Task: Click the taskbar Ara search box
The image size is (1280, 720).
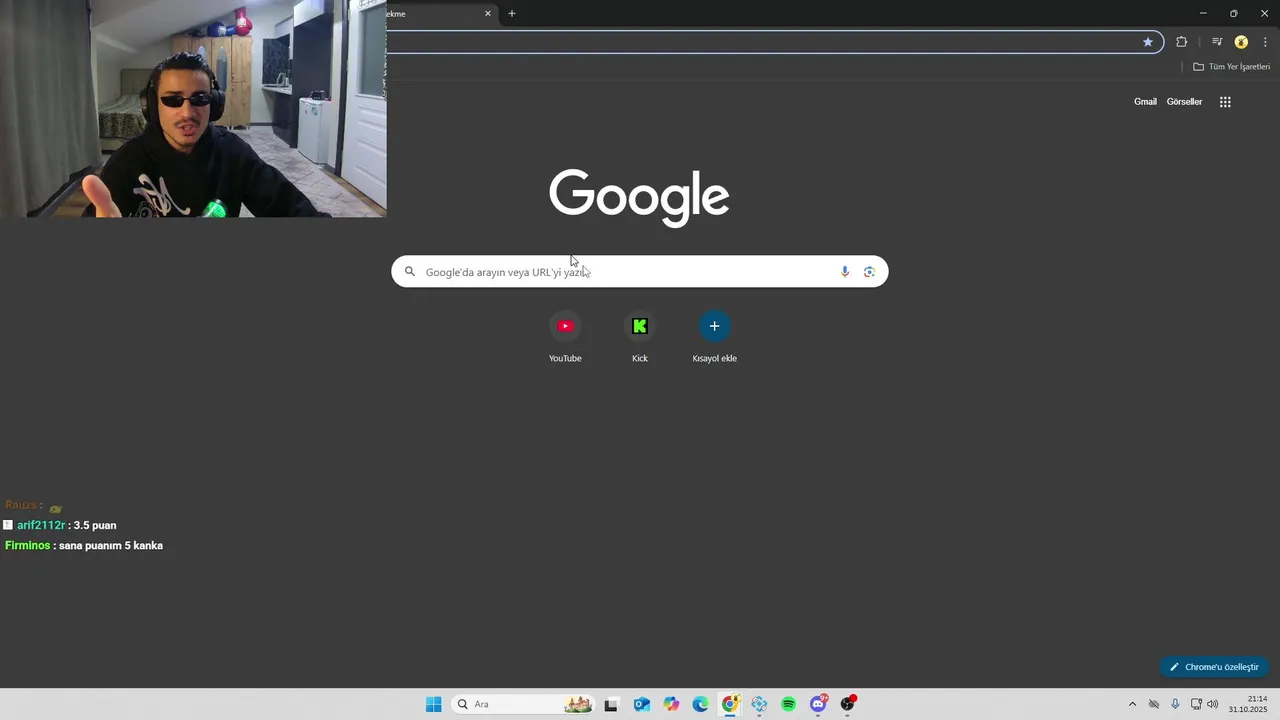Action: 522,704
